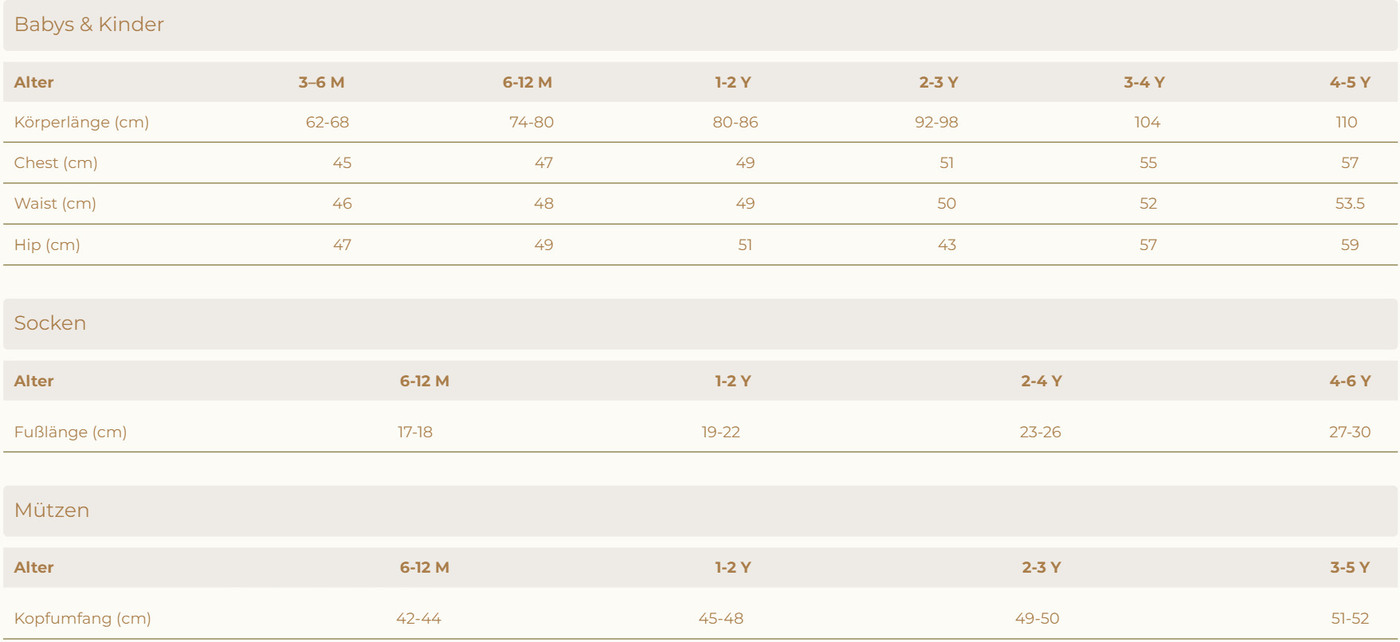Click the 'Waist (cm)' row label
1400x642 pixels.
55,204
